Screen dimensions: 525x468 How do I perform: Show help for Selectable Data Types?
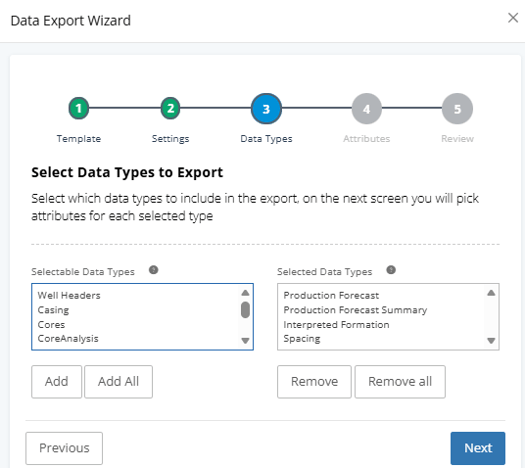[x=154, y=270]
